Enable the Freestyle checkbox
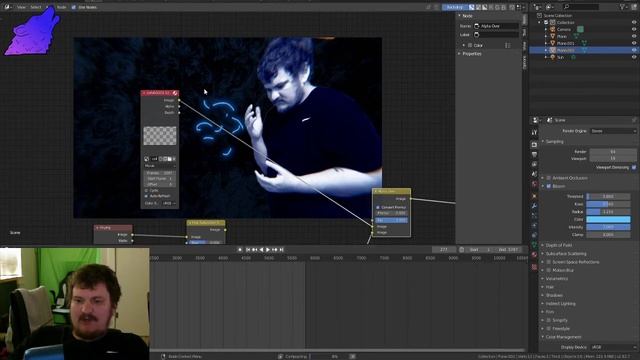The height and width of the screenshot is (360, 640). (x=549, y=329)
